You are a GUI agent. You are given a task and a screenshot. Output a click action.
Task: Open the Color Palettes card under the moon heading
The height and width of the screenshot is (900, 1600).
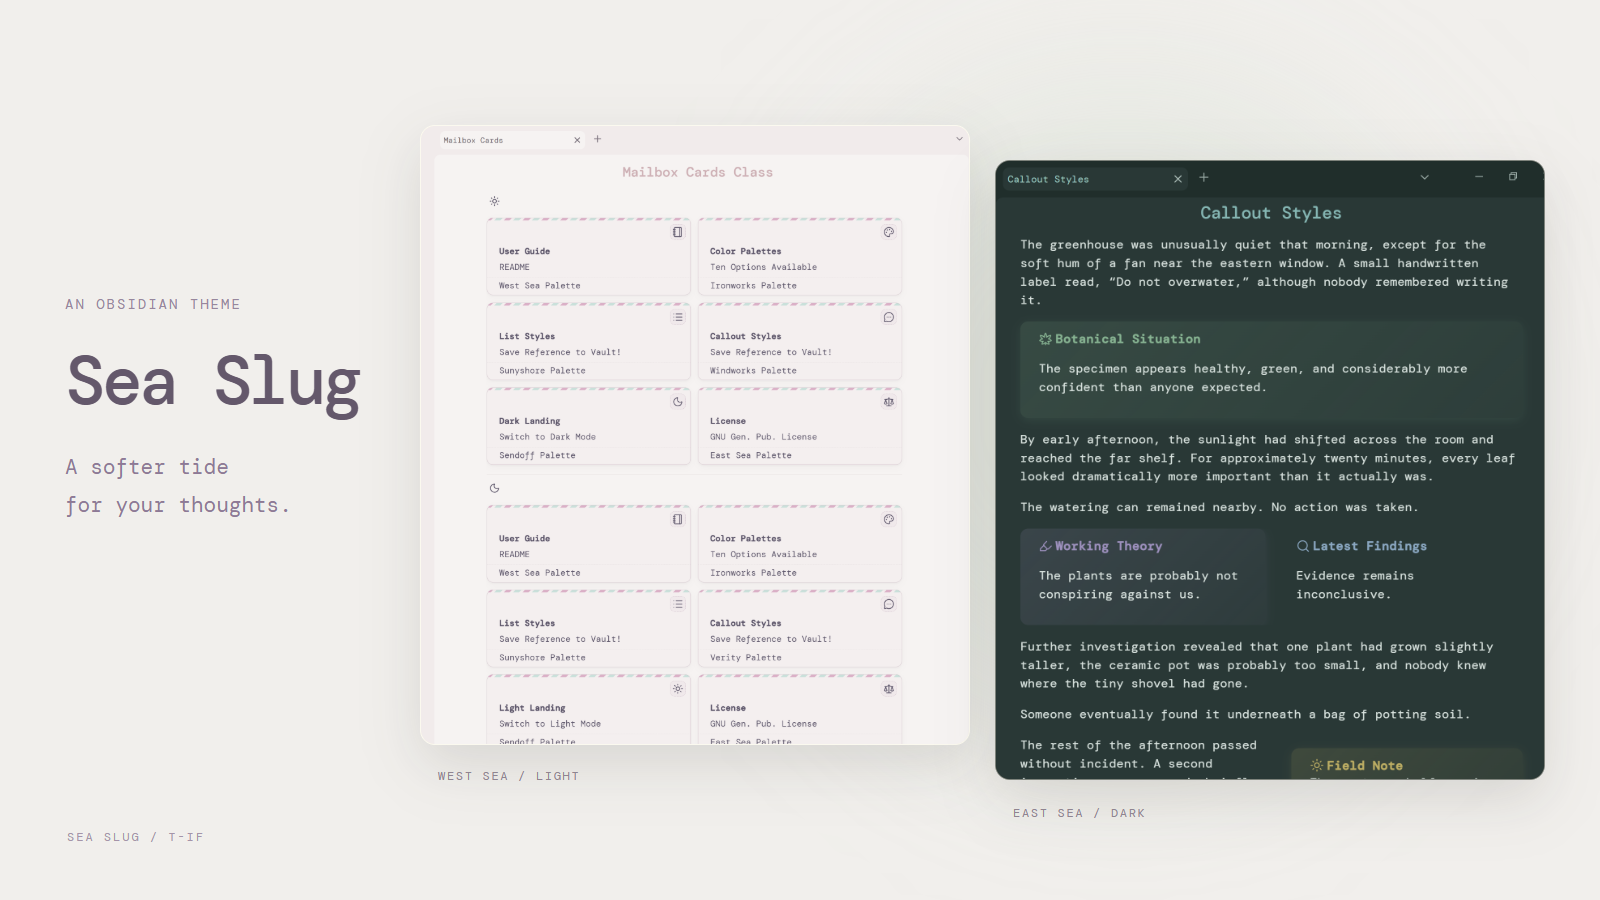[800, 543]
